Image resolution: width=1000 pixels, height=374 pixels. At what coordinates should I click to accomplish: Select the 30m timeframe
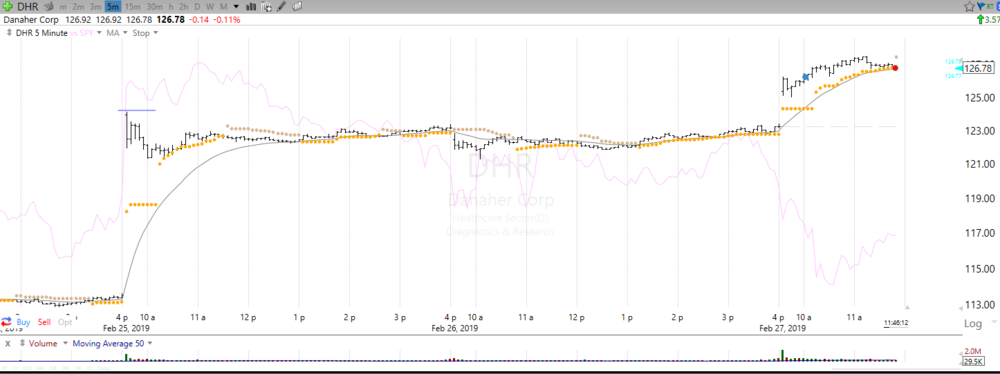pos(155,7)
